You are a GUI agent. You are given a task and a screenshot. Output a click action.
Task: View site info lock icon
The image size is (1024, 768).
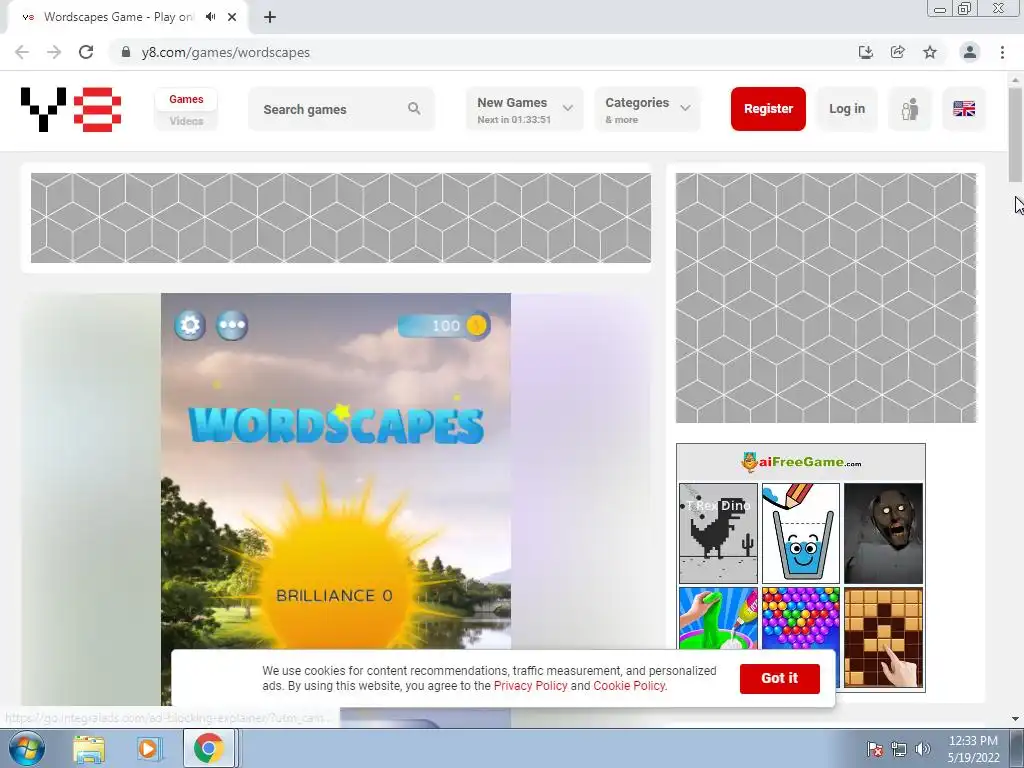coord(126,52)
